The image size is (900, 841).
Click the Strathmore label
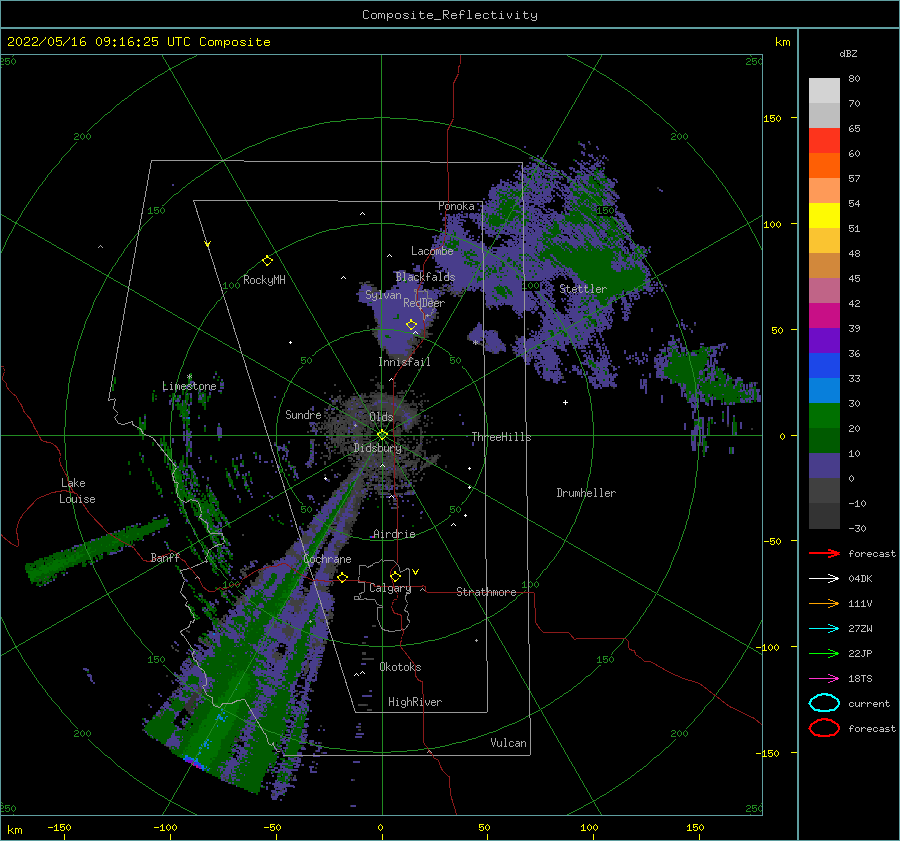click(486, 592)
